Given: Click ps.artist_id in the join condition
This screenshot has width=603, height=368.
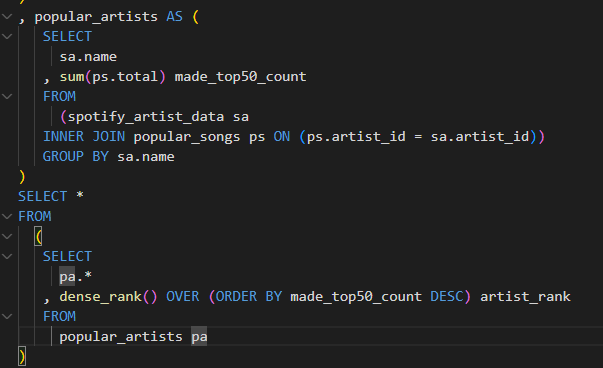Looking at the screenshot, I should coord(356,137).
